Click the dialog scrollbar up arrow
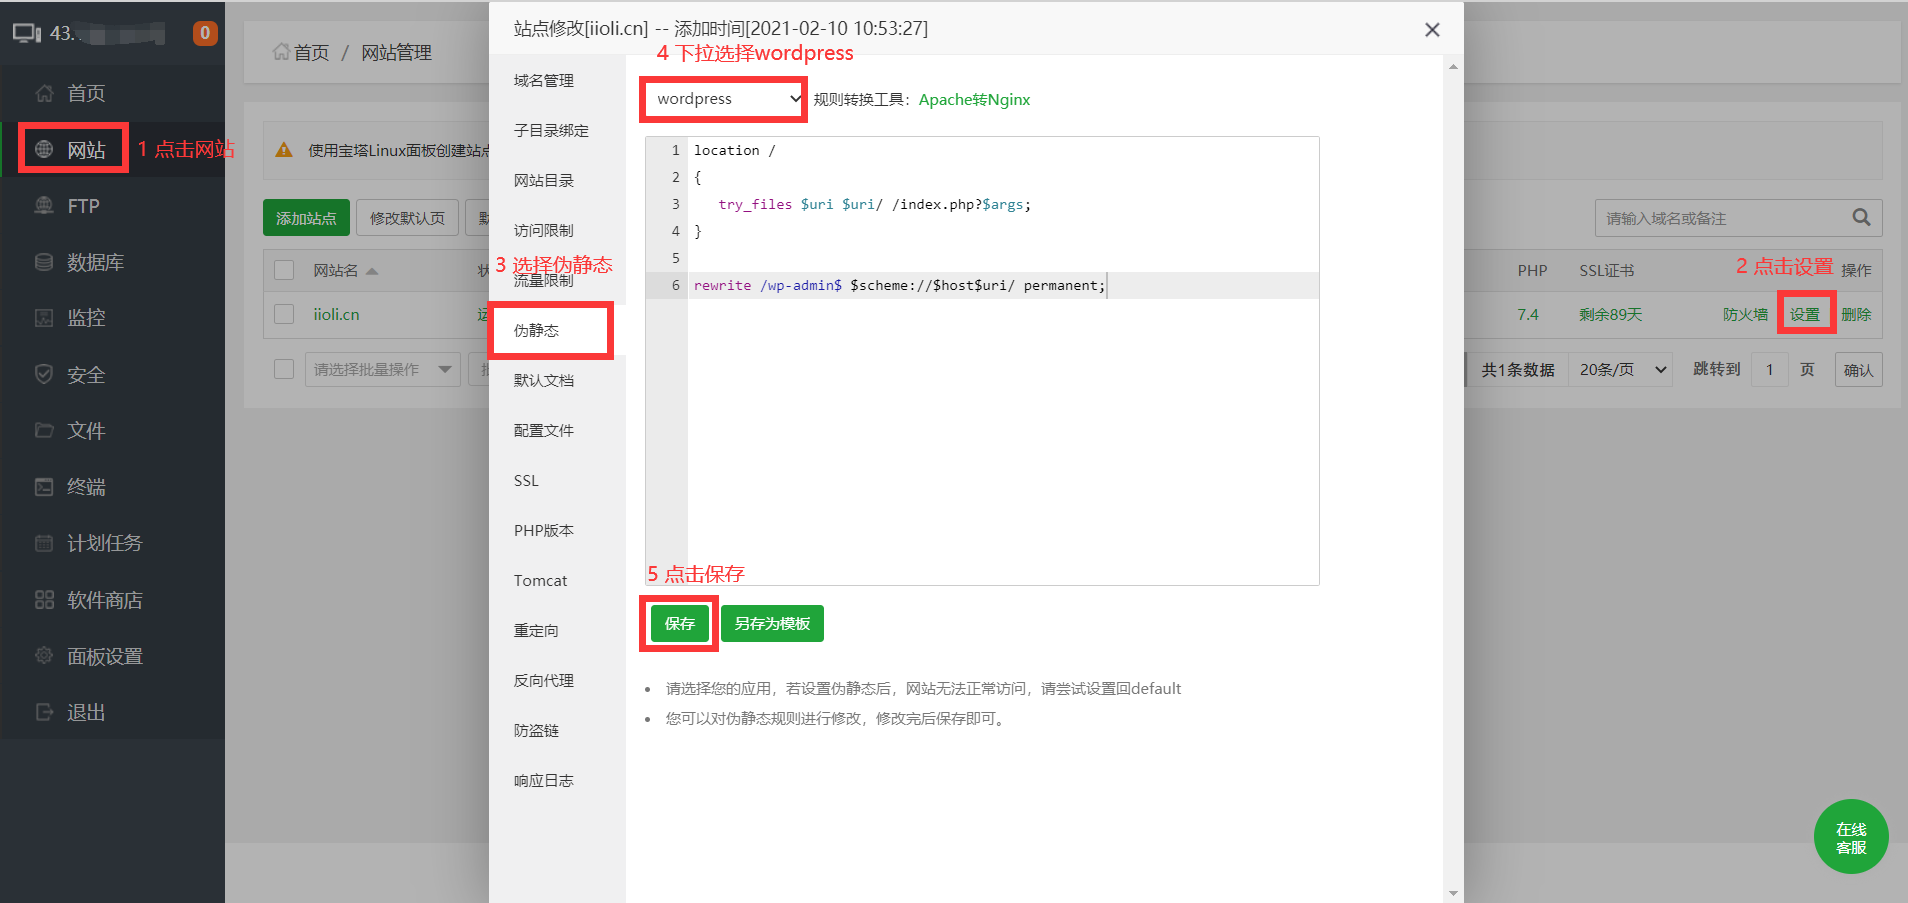The width and height of the screenshot is (1908, 903). [x=1453, y=67]
